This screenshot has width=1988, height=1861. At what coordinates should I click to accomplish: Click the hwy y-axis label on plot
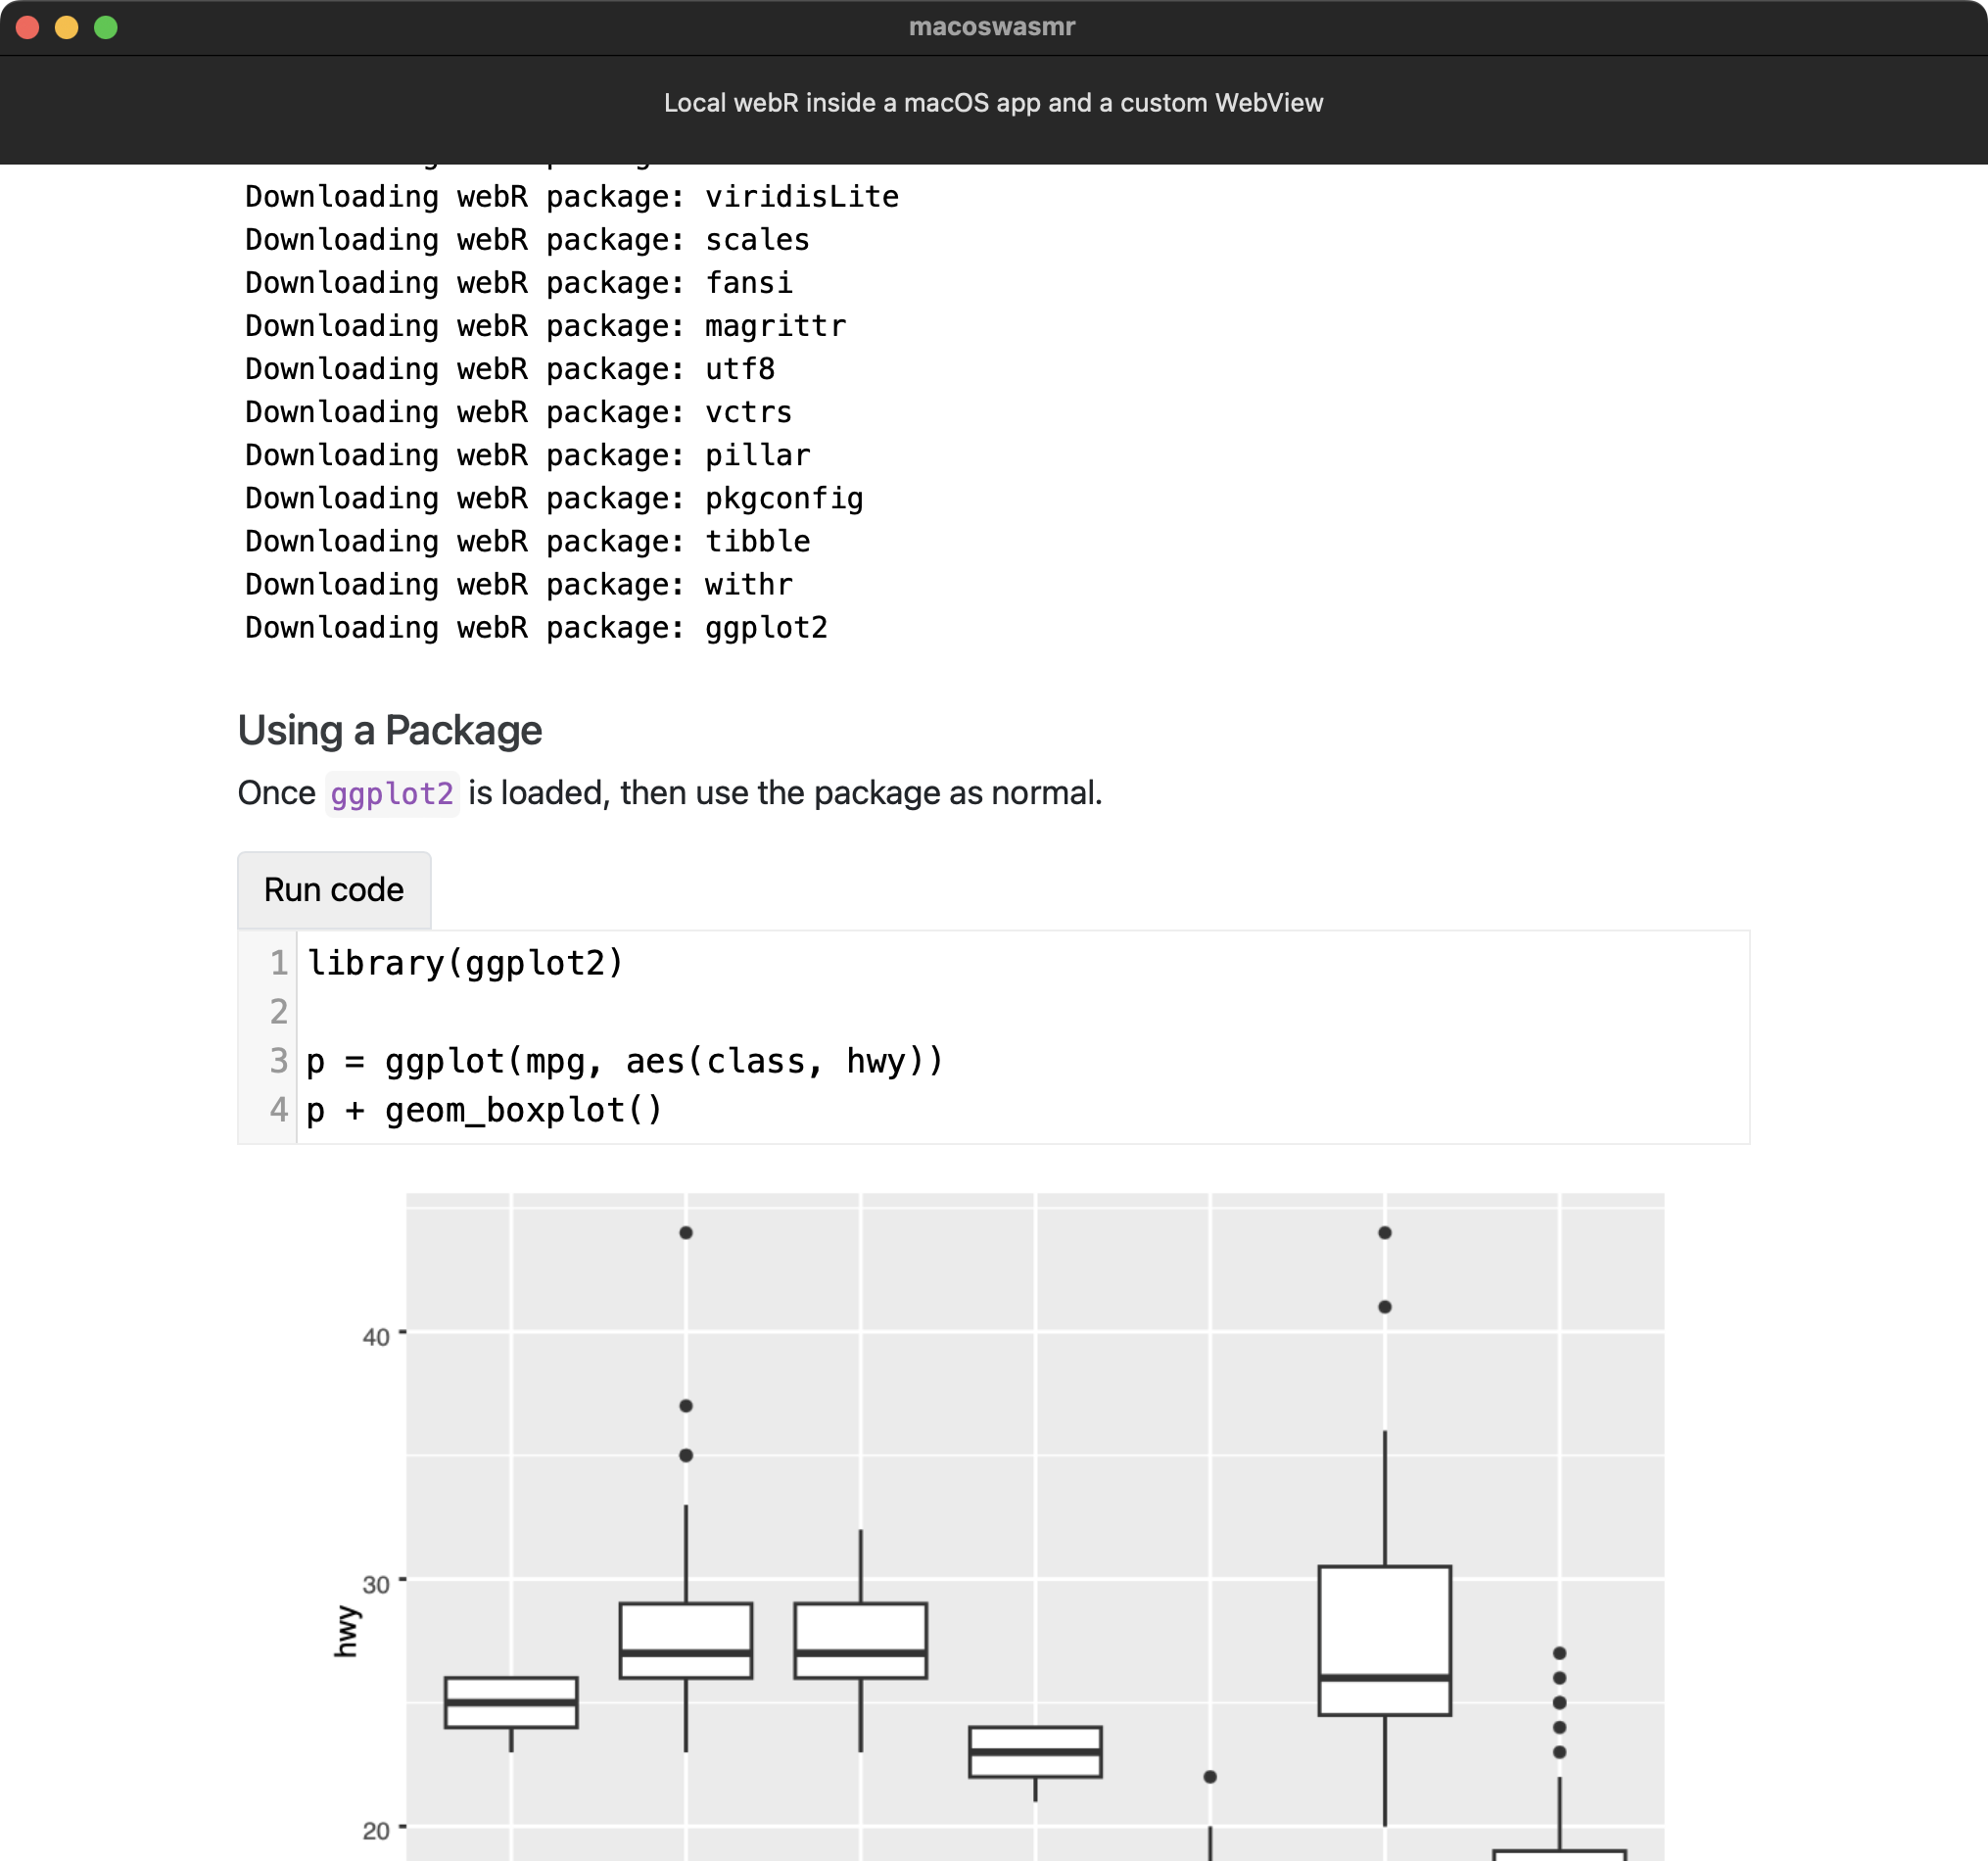click(x=346, y=1630)
